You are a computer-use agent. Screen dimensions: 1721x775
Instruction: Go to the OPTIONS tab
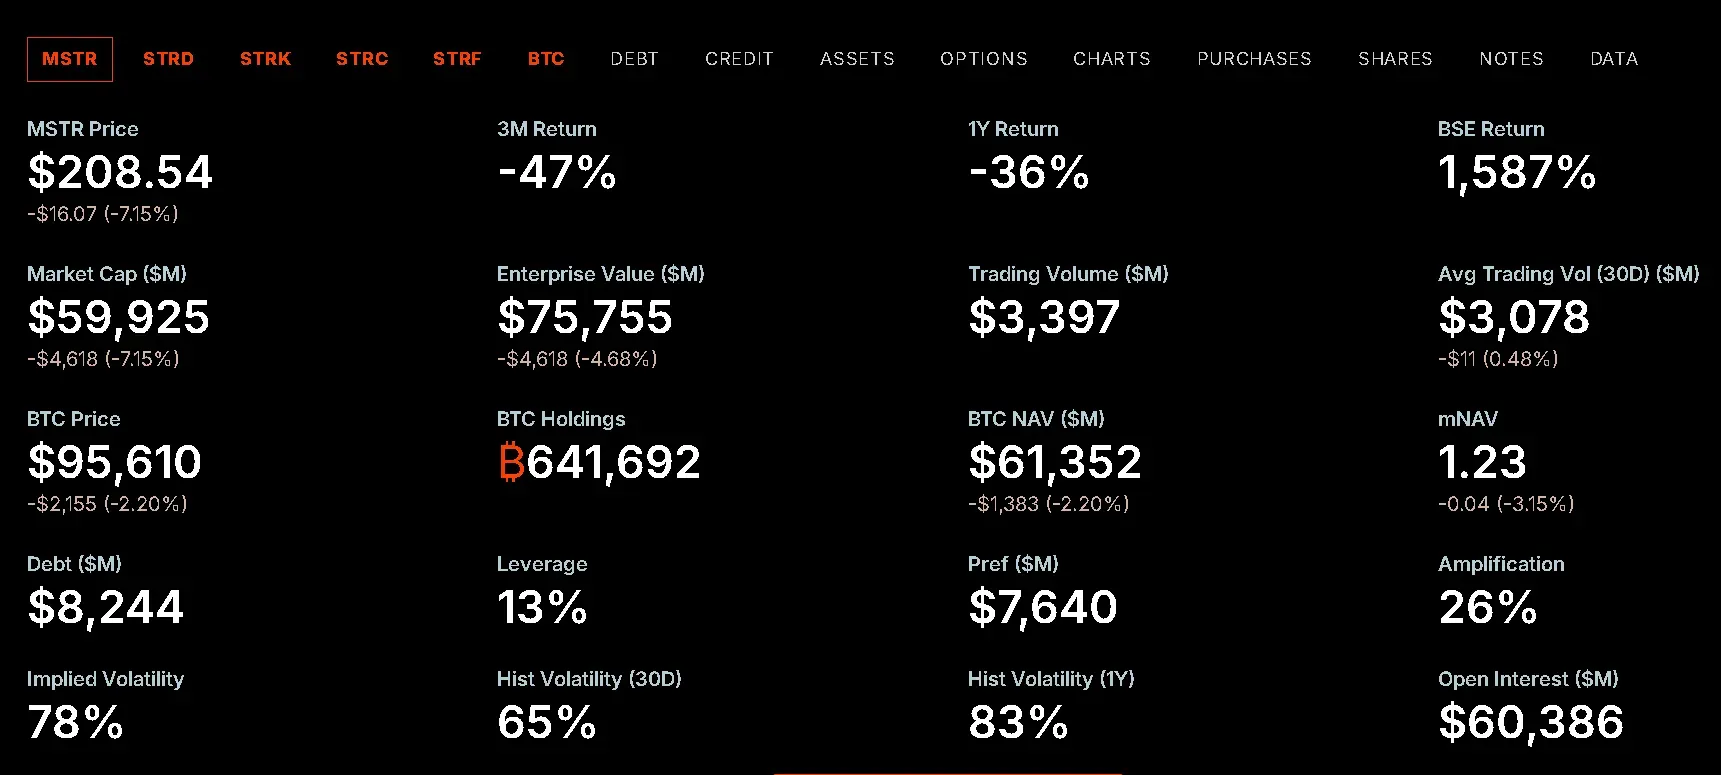tap(984, 59)
